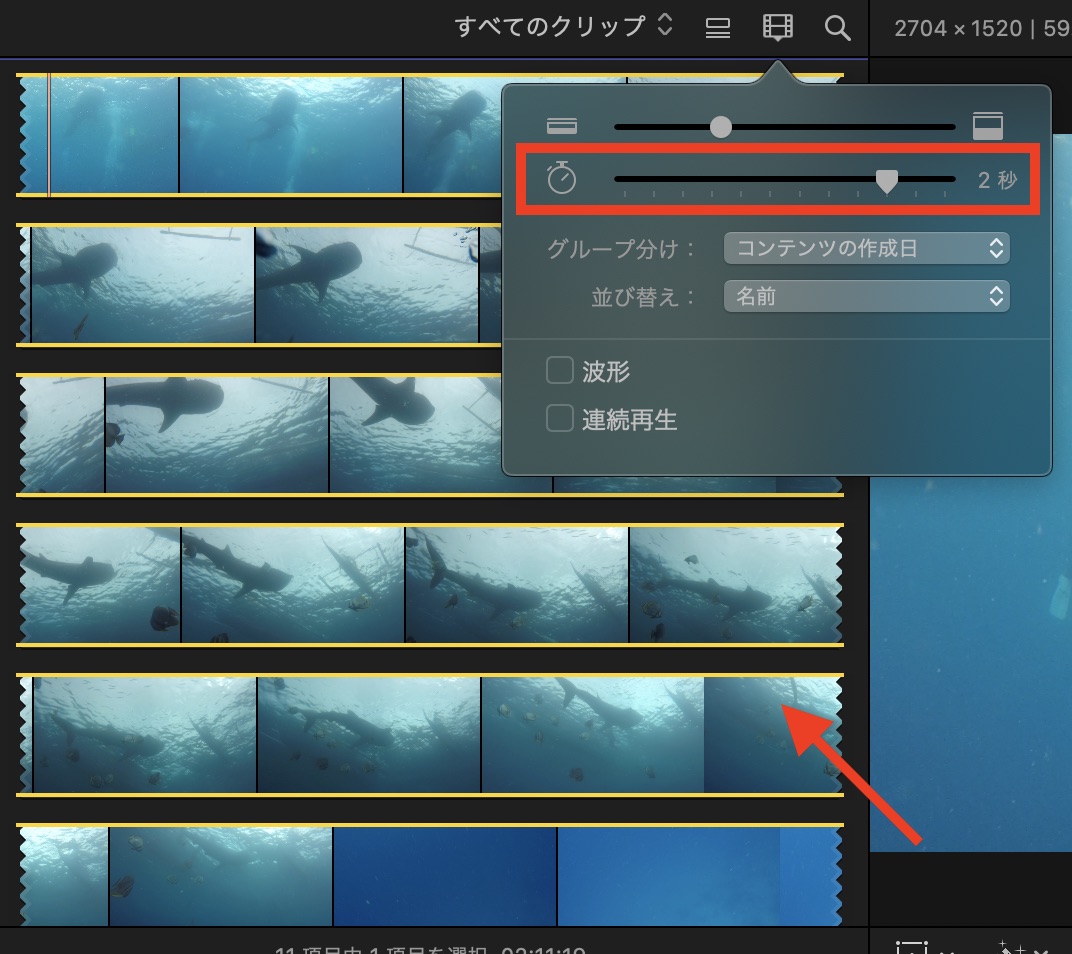The width and height of the screenshot is (1072, 954).
Task: Open the すべてのクリップ filter dropdown
Action: click(564, 27)
